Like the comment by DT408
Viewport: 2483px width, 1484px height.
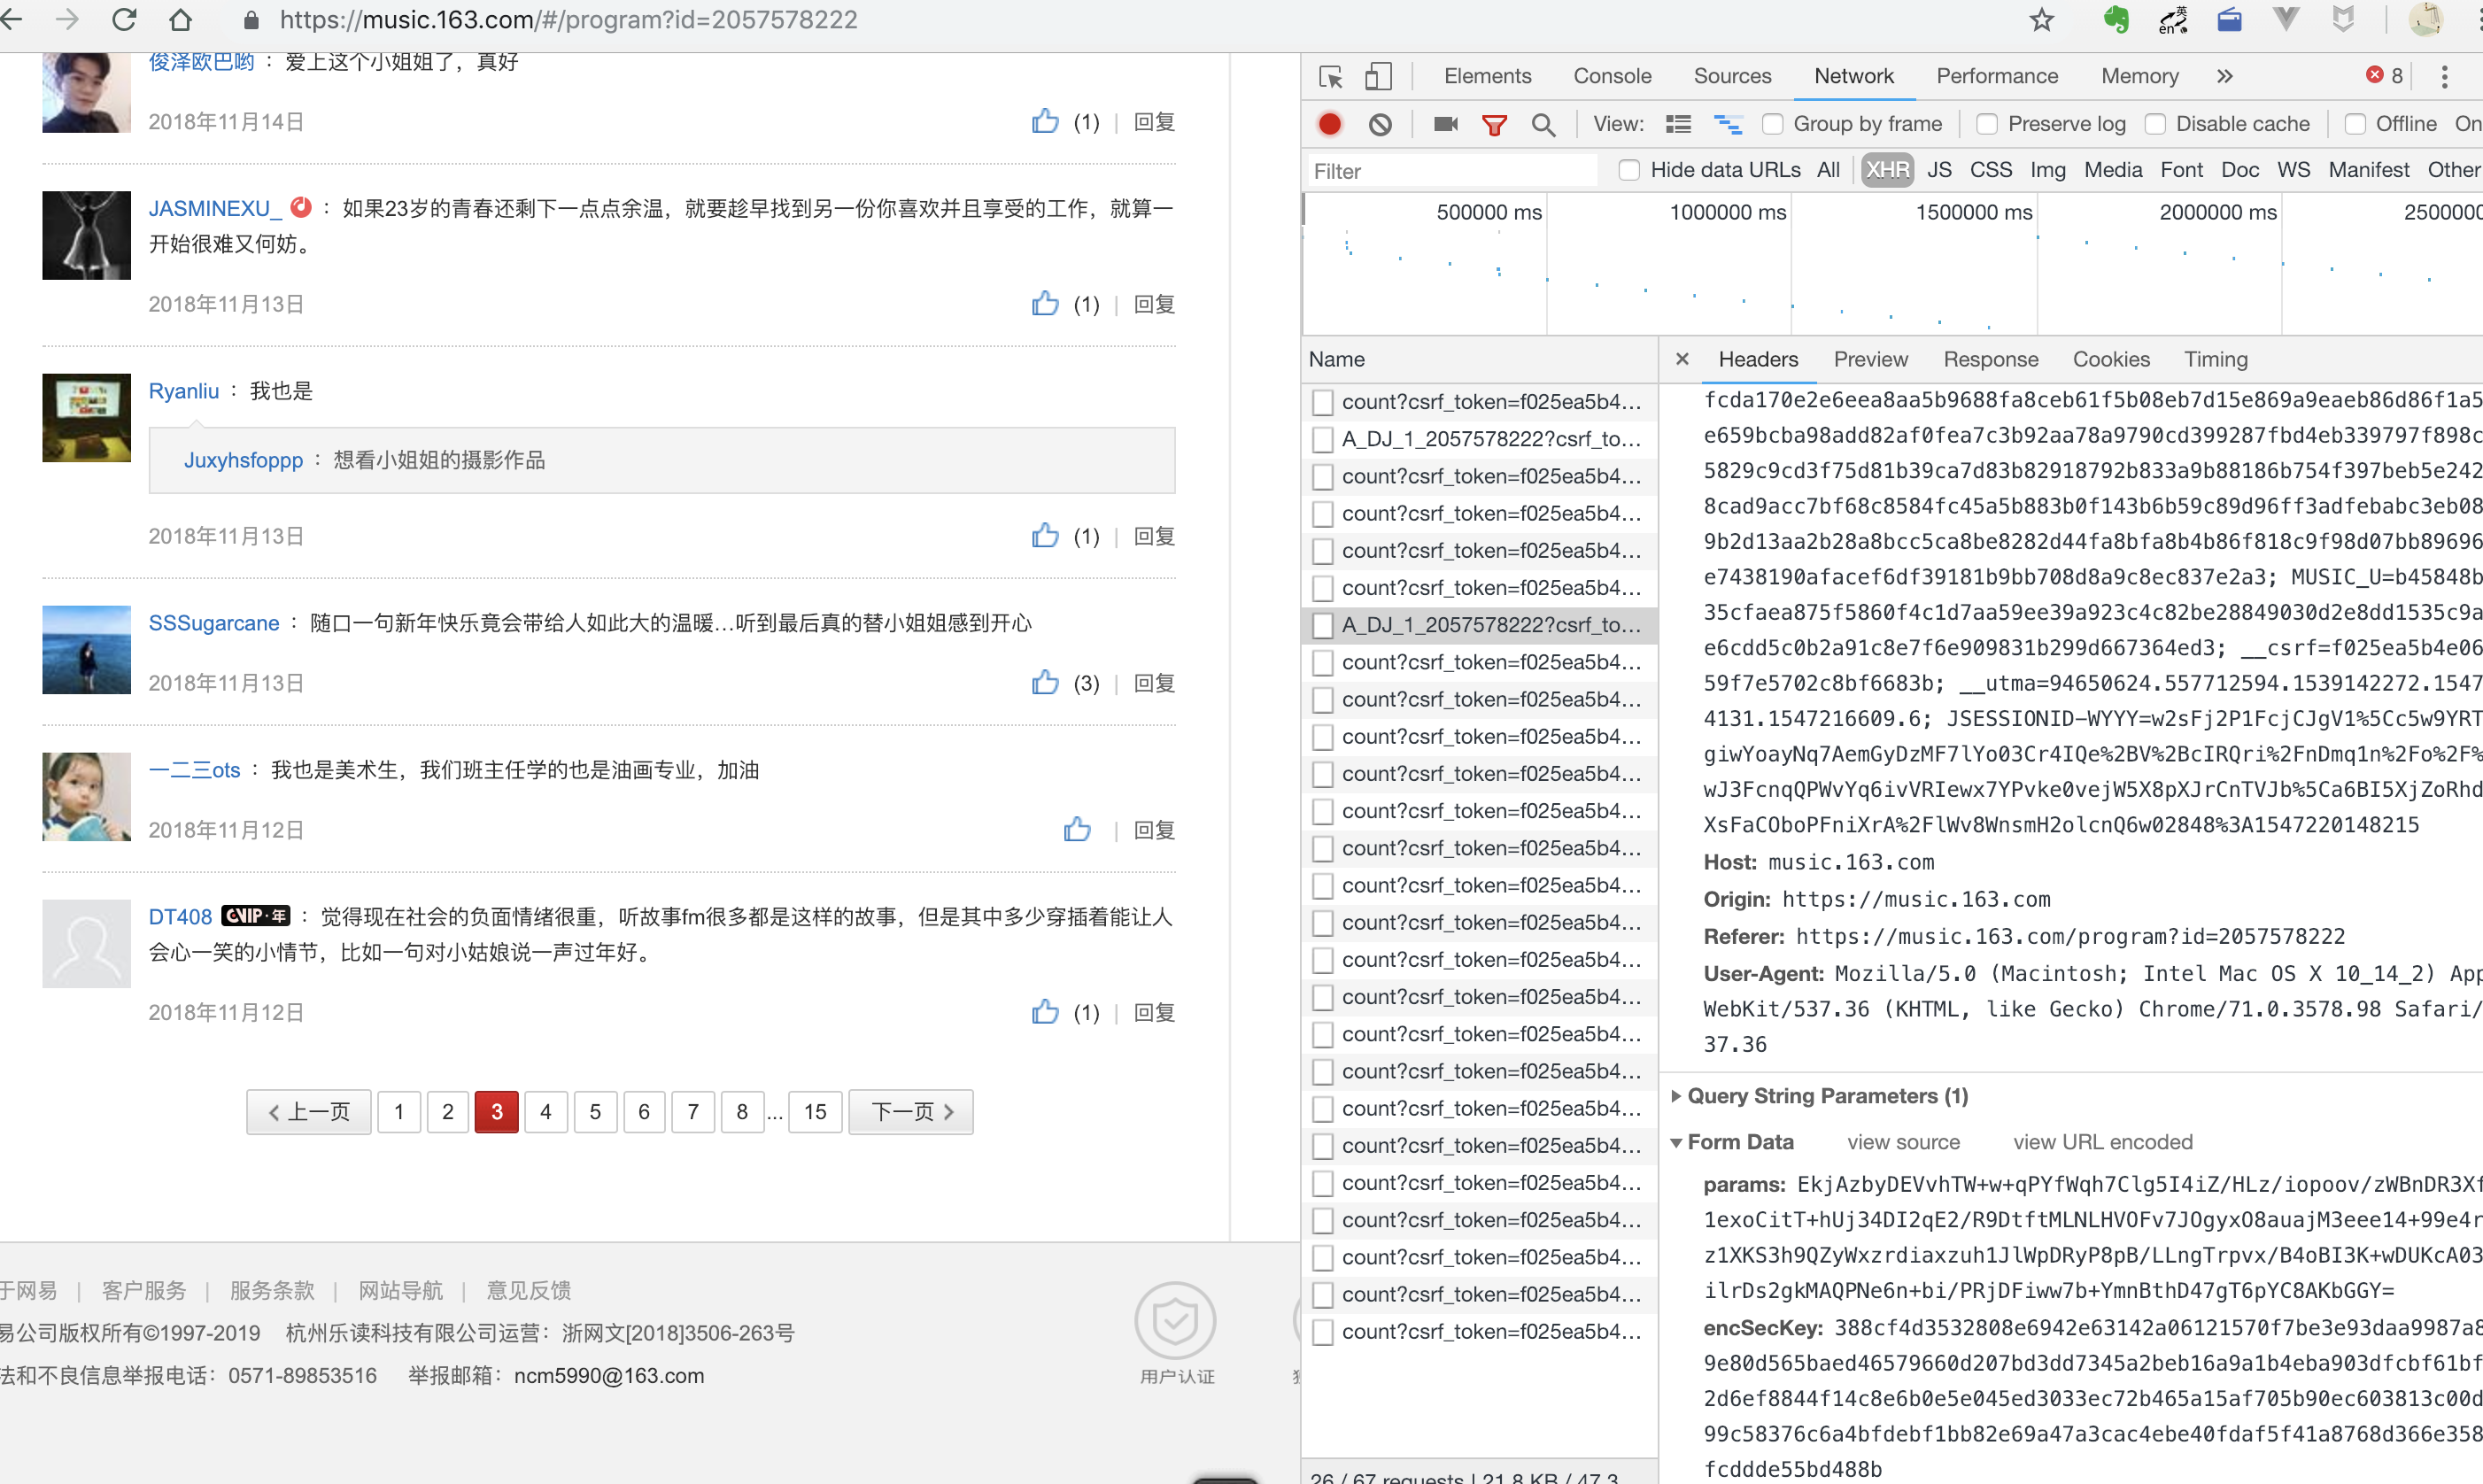1045,1011
